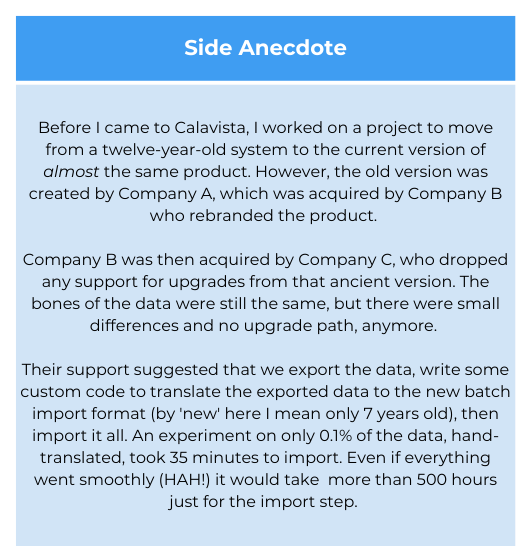Viewport: 529px width, 560px height.
Task: Click the blue header banner
Action: pyautogui.click(x=265, y=48)
